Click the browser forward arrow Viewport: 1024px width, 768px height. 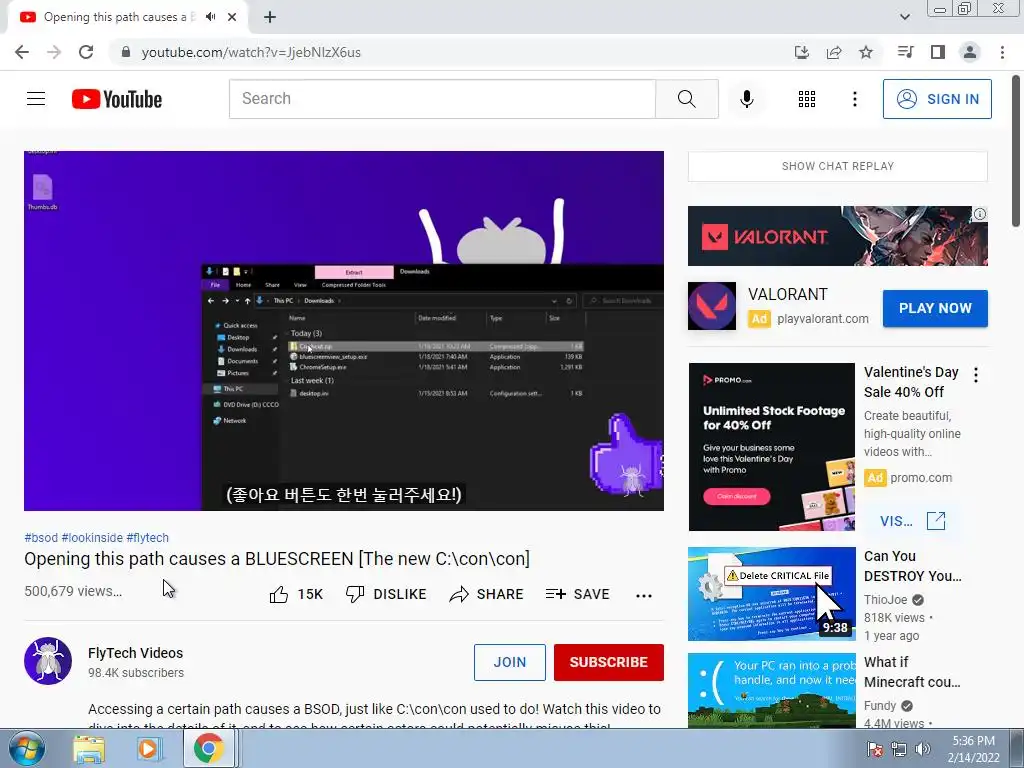click(54, 52)
